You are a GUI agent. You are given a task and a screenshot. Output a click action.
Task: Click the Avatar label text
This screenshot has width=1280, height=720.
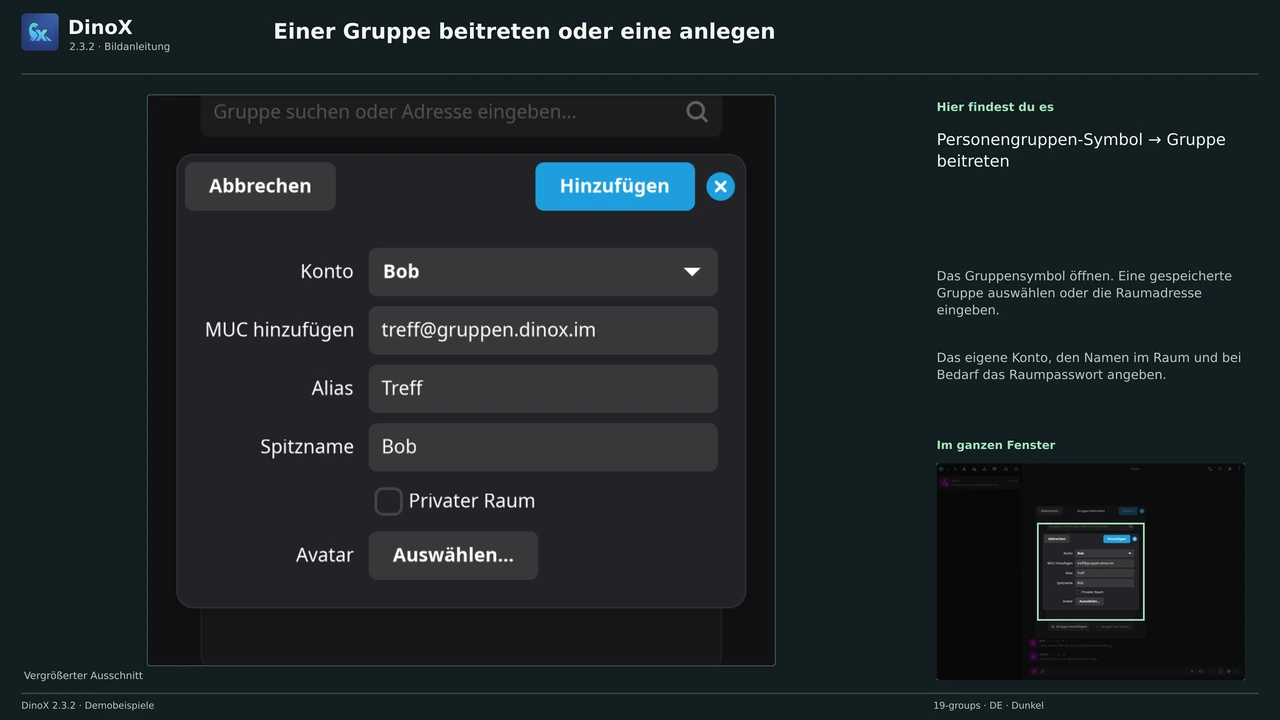[325, 555]
